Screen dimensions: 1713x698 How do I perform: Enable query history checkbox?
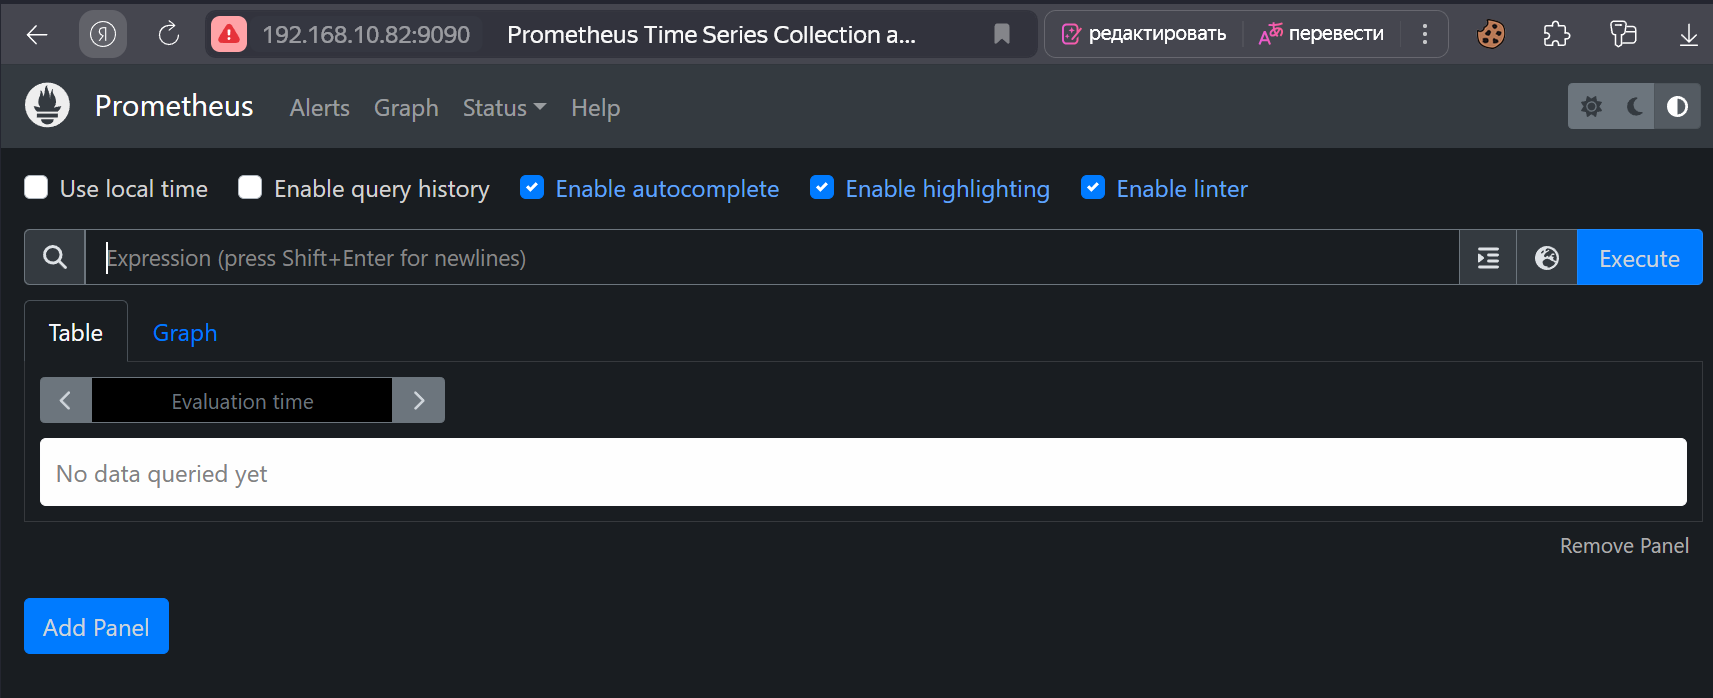coord(250,188)
